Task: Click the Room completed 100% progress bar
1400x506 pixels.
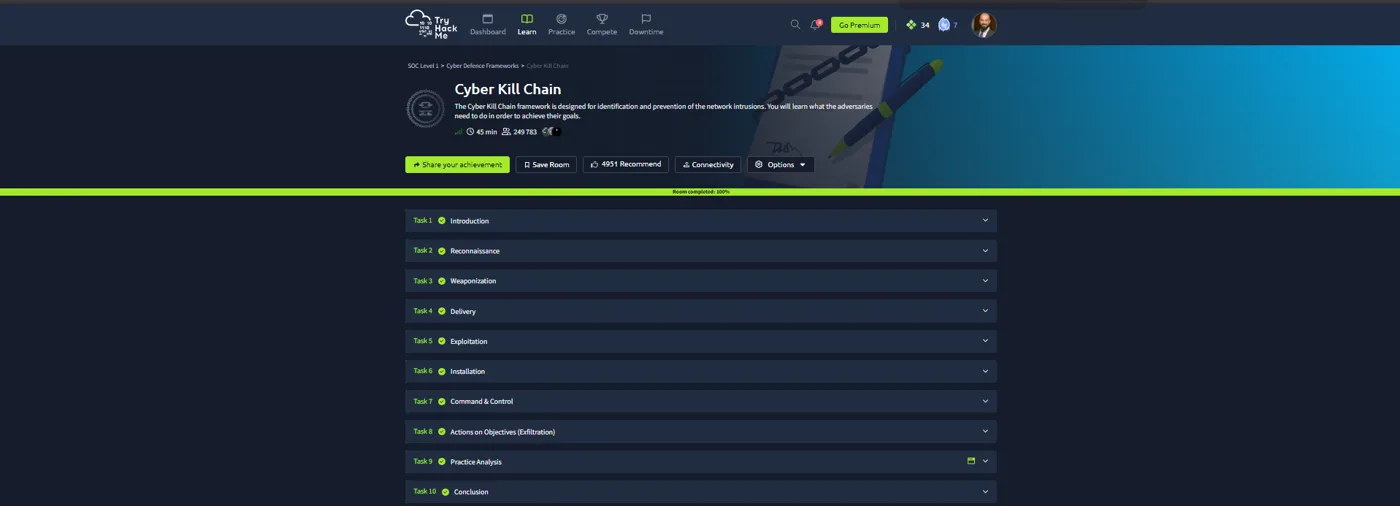Action: point(700,191)
